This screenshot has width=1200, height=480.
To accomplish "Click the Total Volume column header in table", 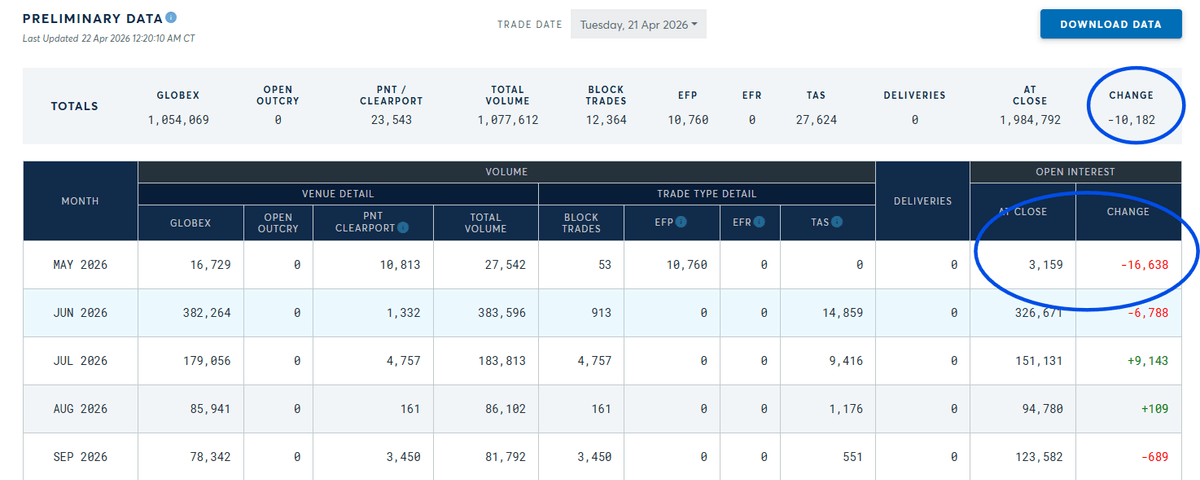I will tap(487, 222).
